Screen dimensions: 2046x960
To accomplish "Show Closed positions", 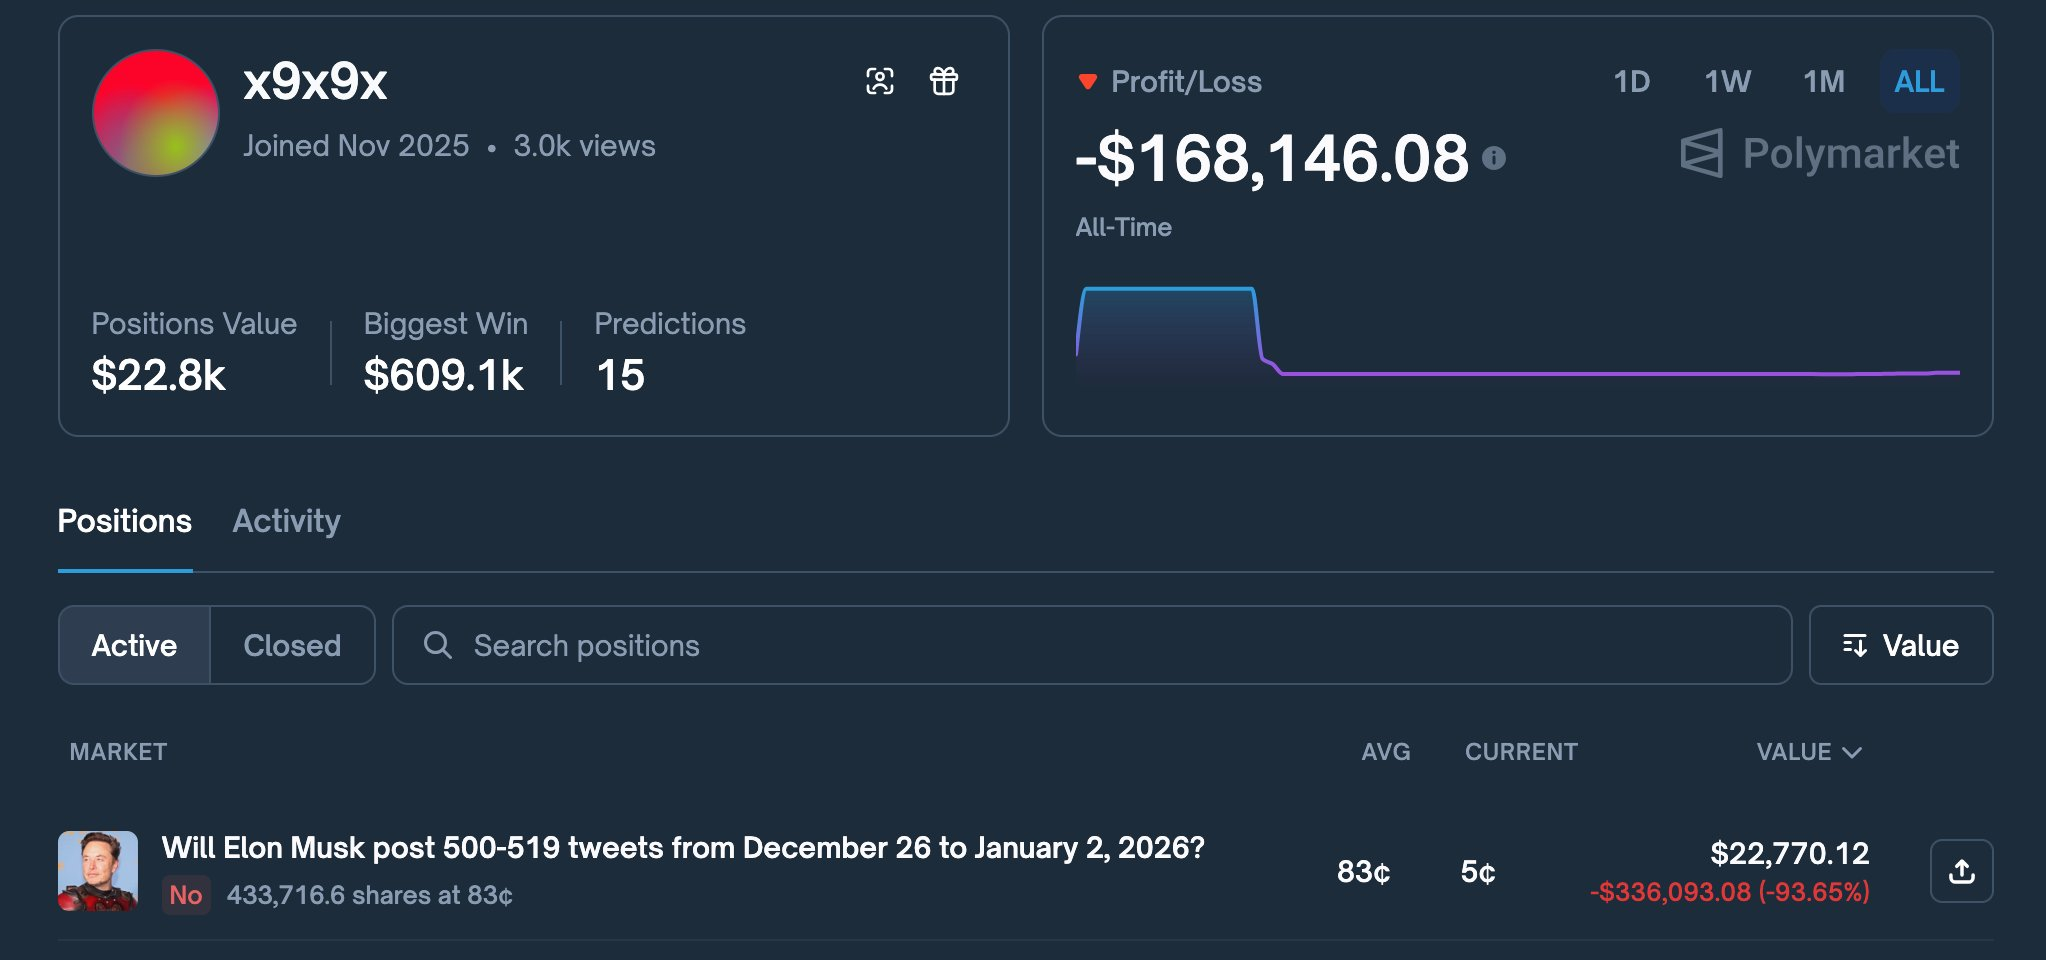I will click(292, 645).
